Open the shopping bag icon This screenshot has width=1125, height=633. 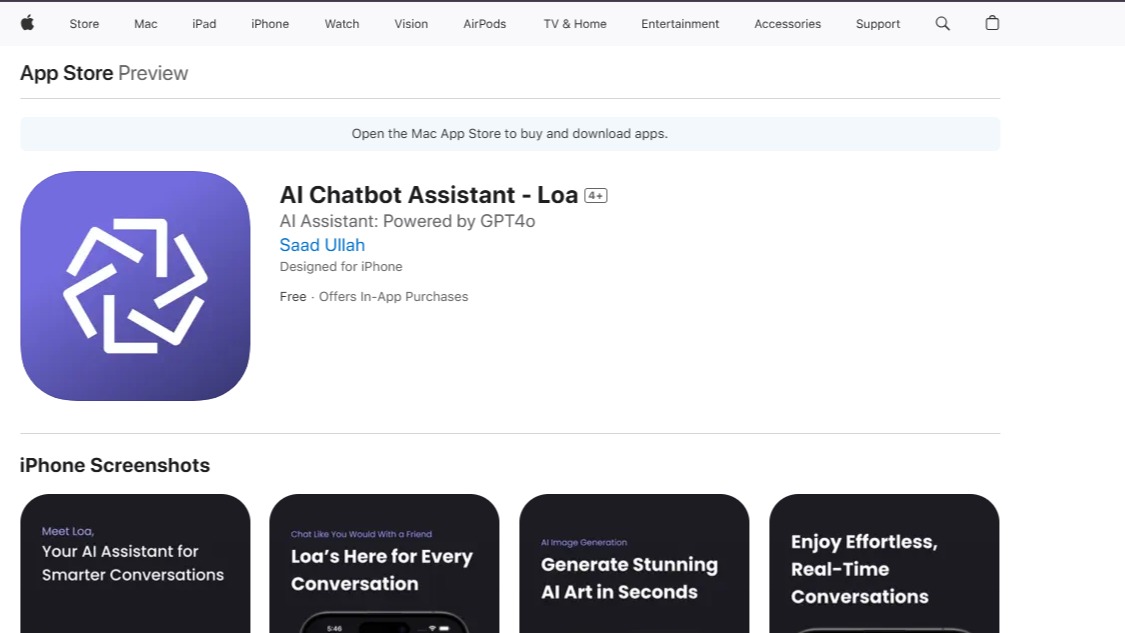click(992, 23)
